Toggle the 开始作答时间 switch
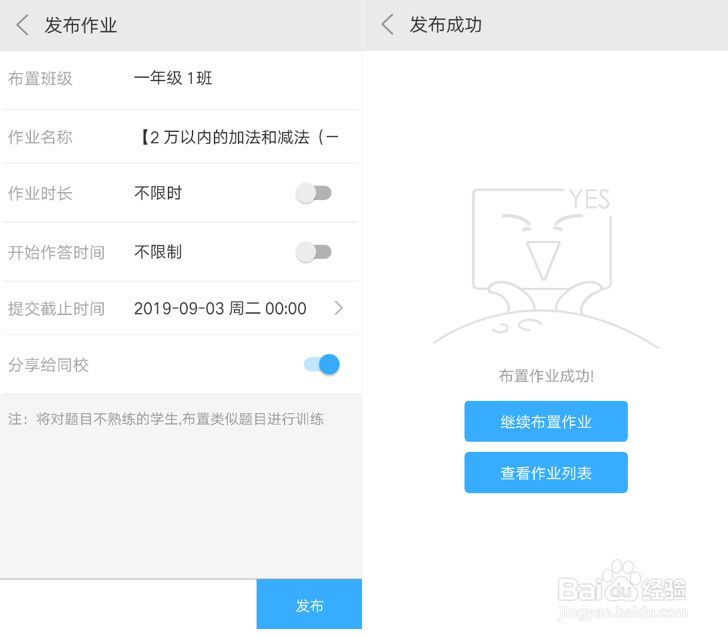728x638 pixels. pos(314,252)
